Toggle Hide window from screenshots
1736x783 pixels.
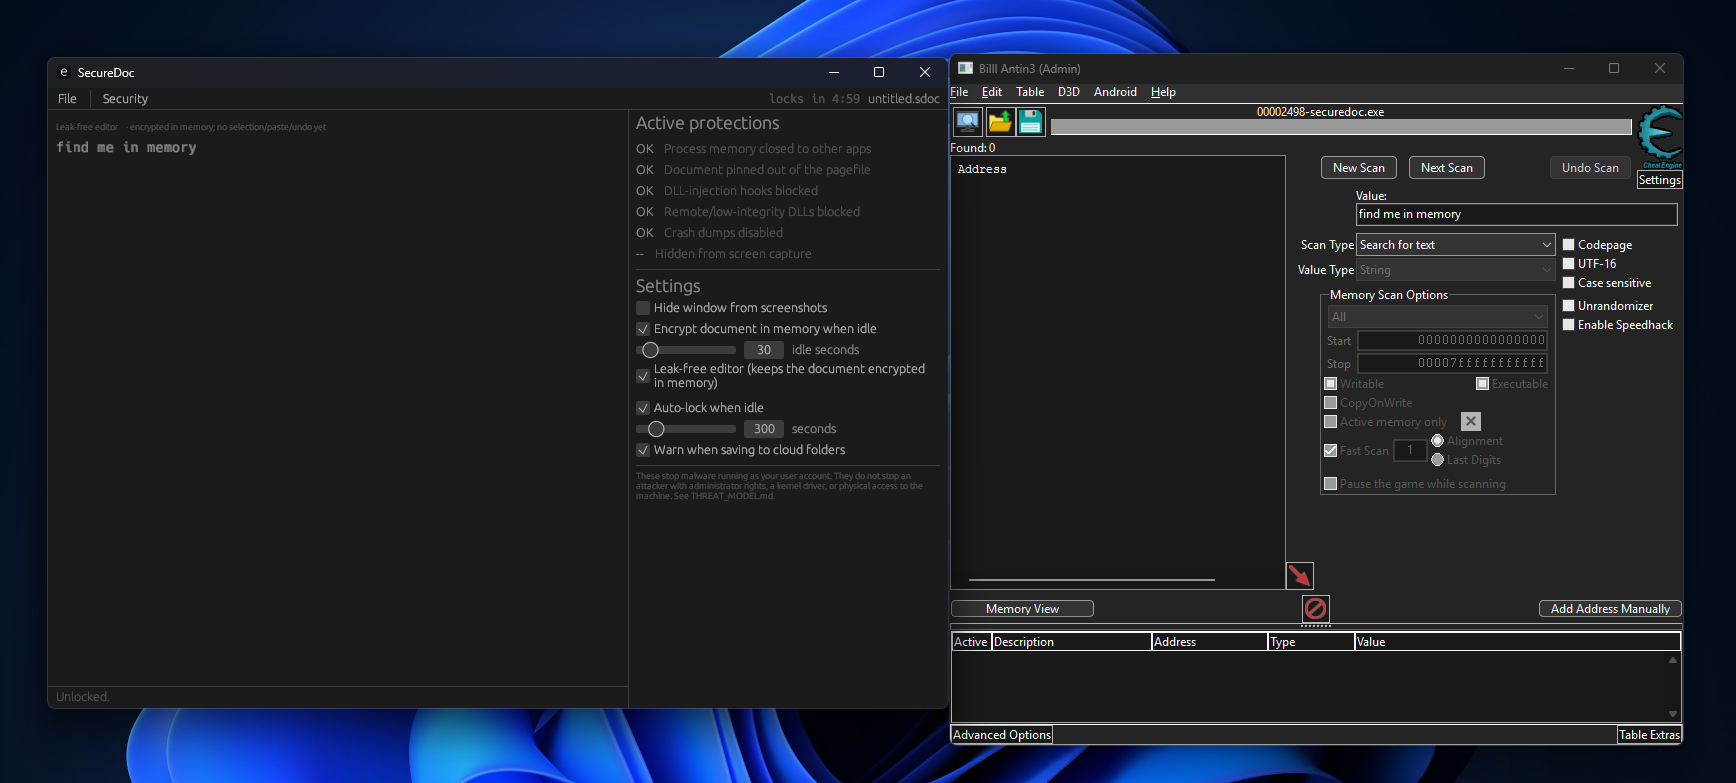(x=643, y=308)
